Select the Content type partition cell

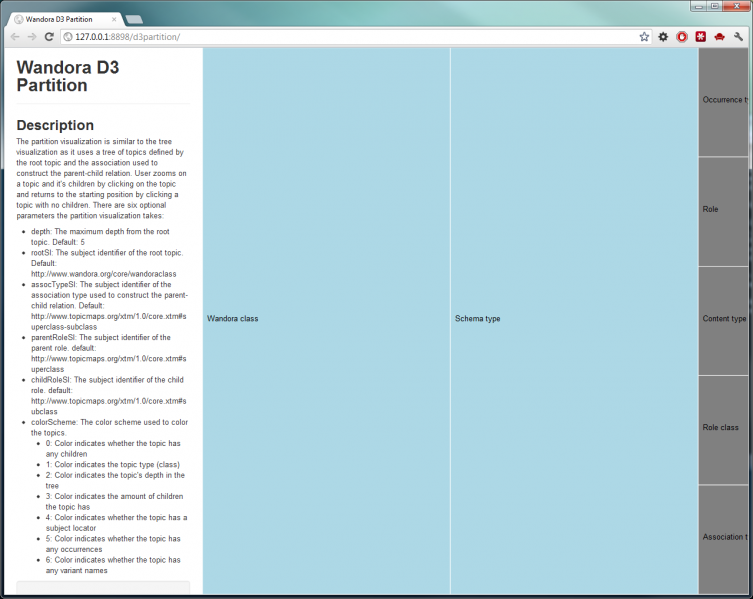pos(724,320)
